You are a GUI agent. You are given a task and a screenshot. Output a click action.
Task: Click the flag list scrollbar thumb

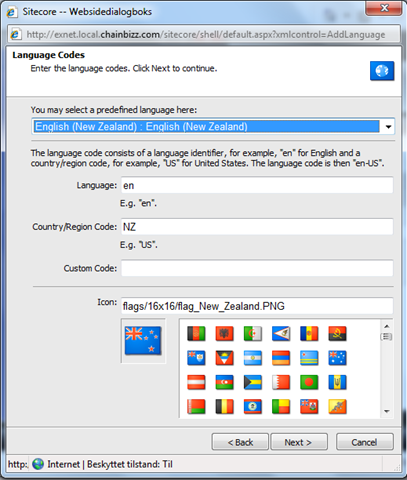point(387,337)
